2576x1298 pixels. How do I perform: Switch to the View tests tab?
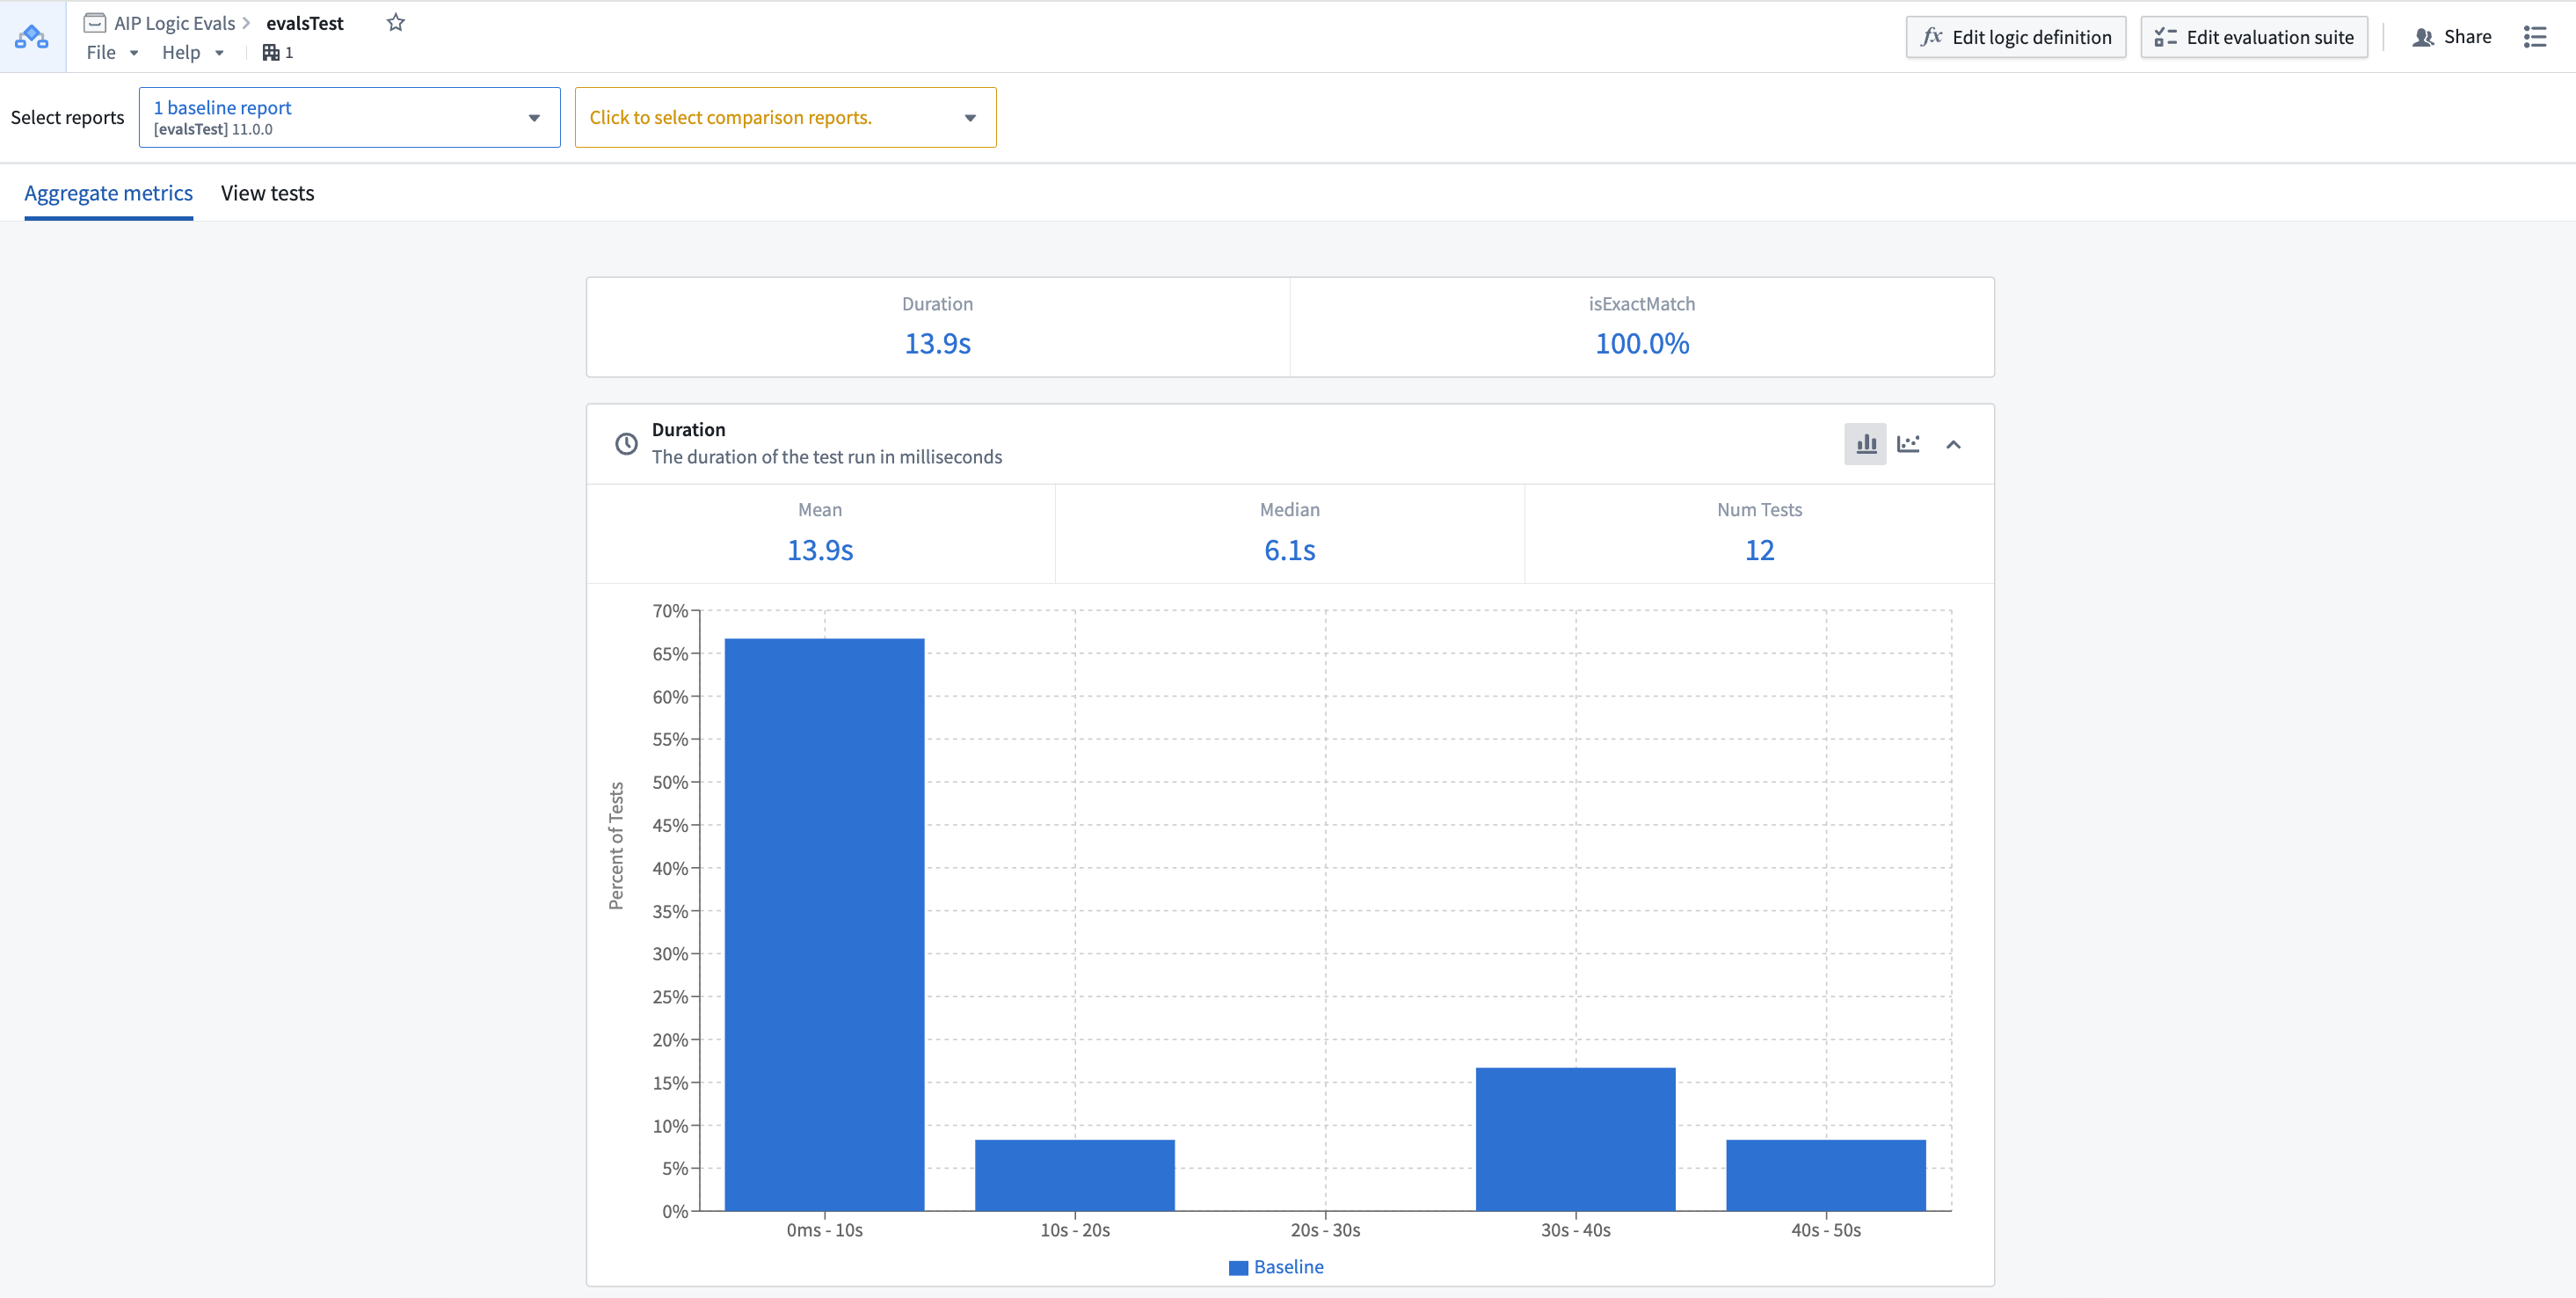[270, 192]
